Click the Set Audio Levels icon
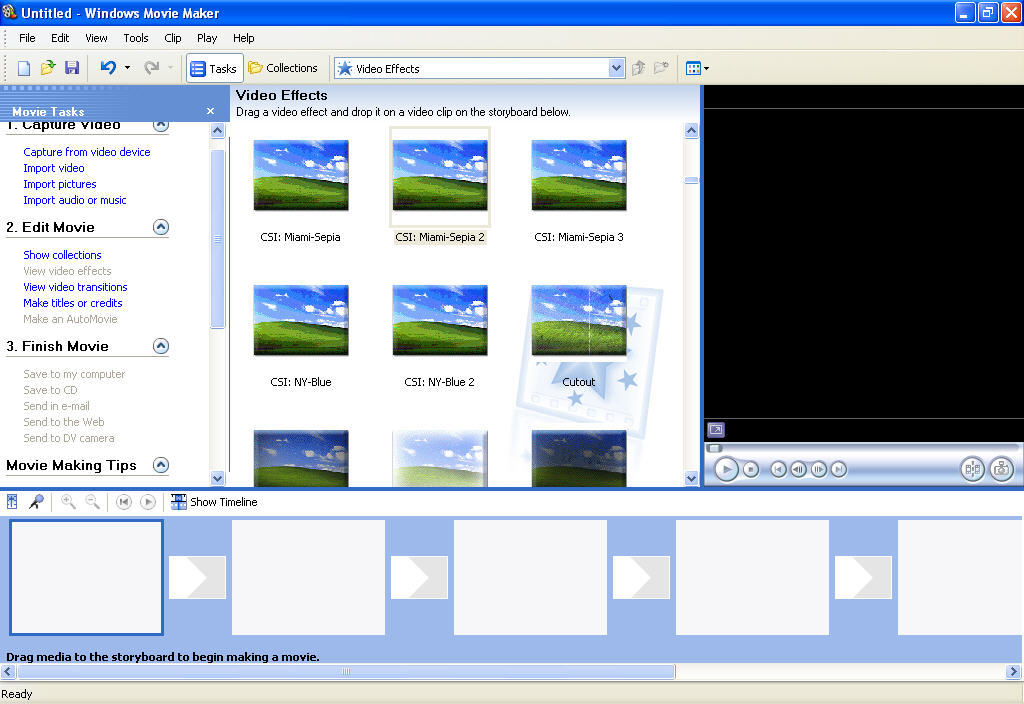 pos(12,502)
